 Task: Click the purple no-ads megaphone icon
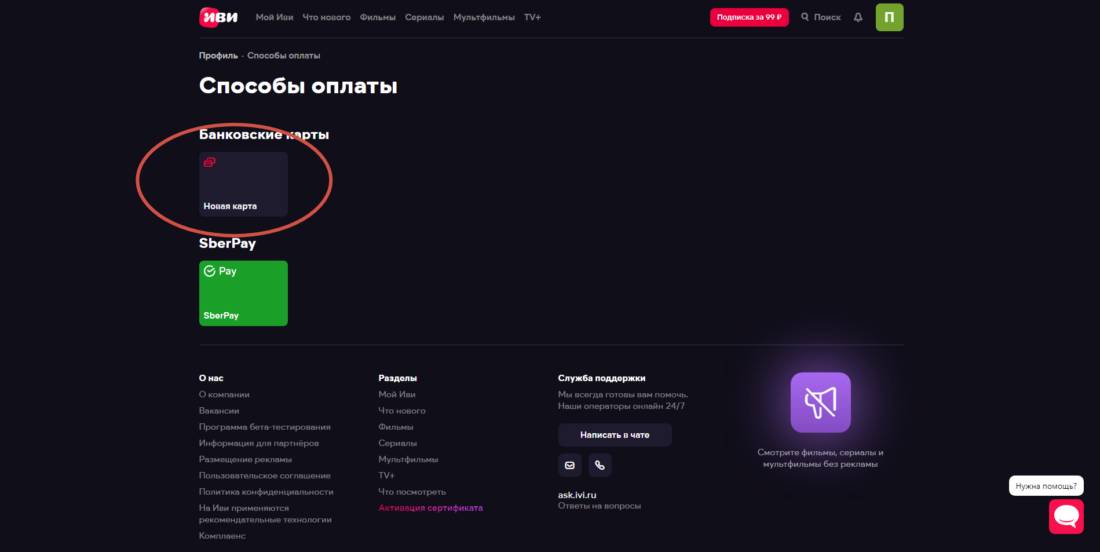[x=820, y=402]
